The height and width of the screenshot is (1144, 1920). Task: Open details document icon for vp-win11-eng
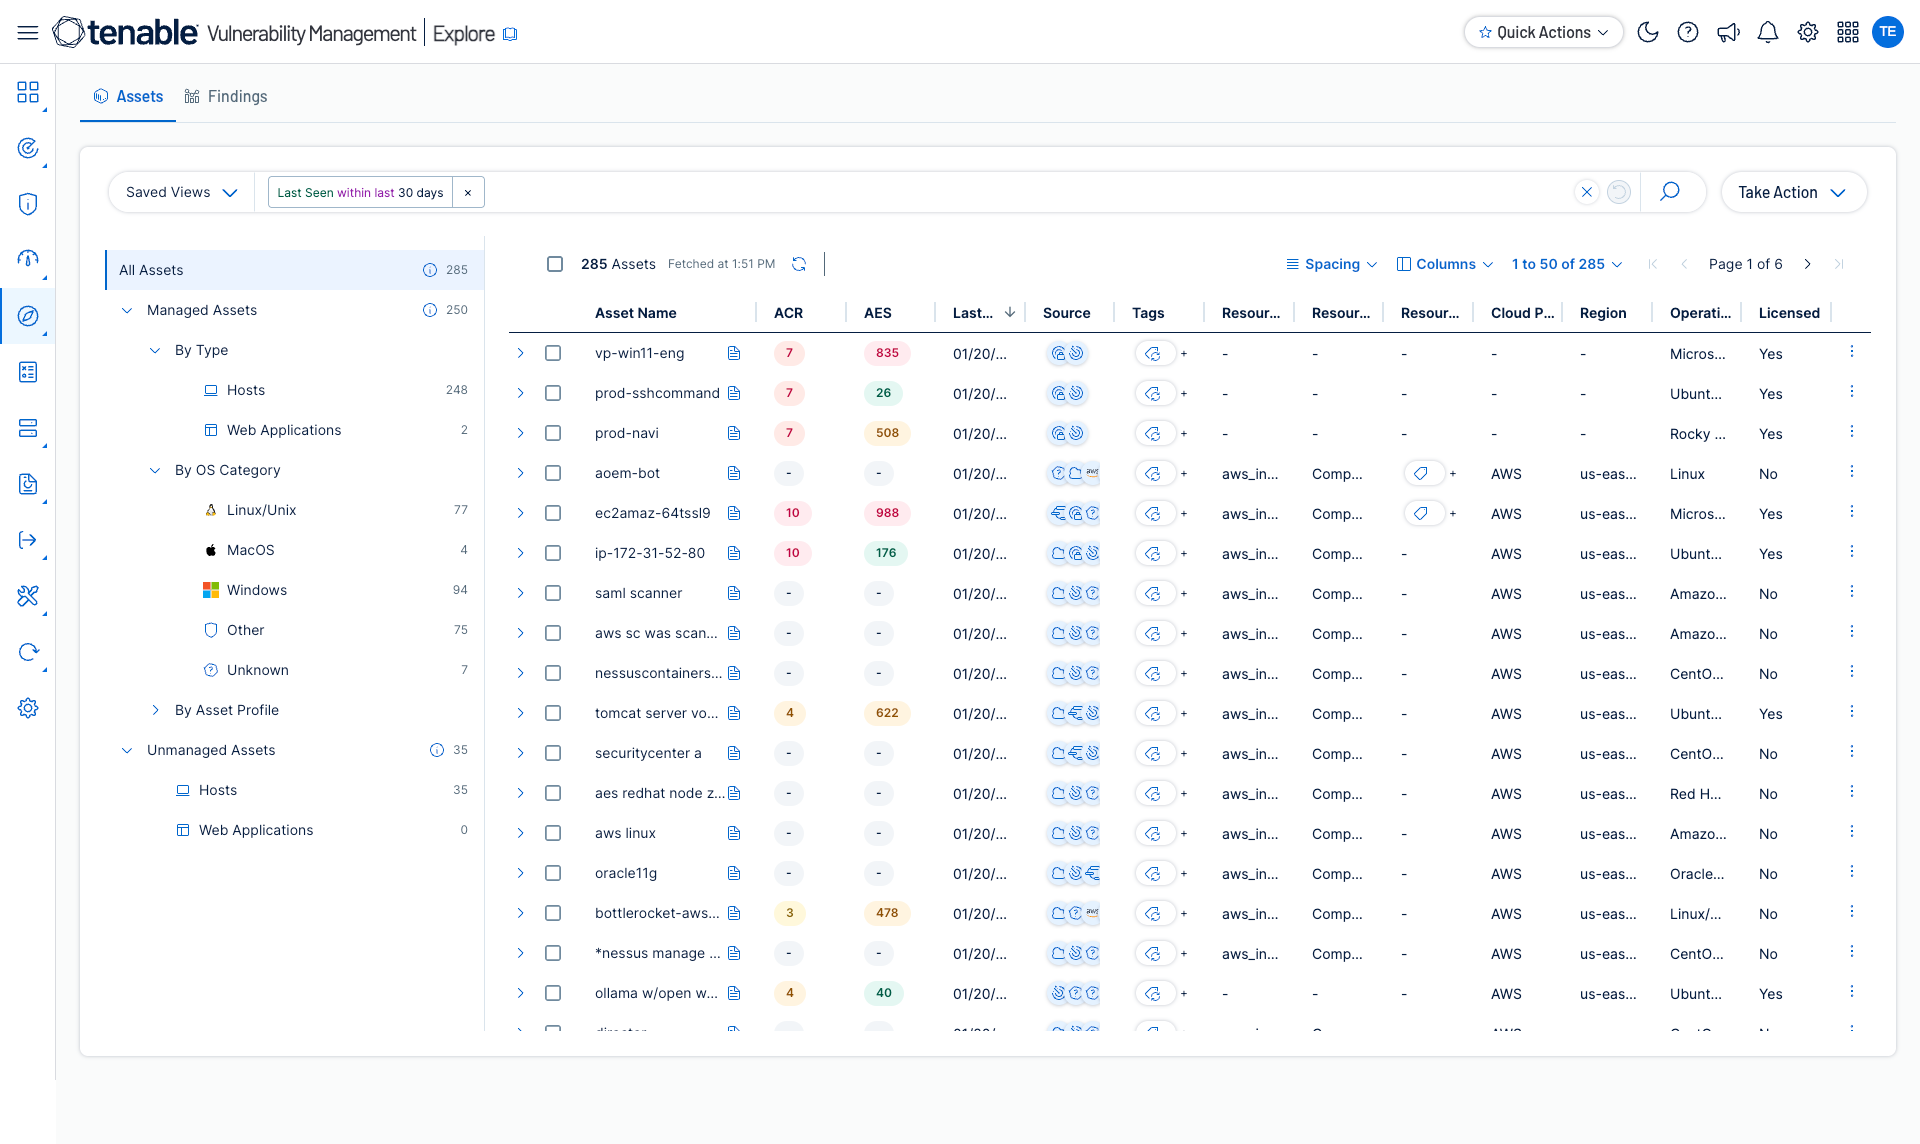734,353
